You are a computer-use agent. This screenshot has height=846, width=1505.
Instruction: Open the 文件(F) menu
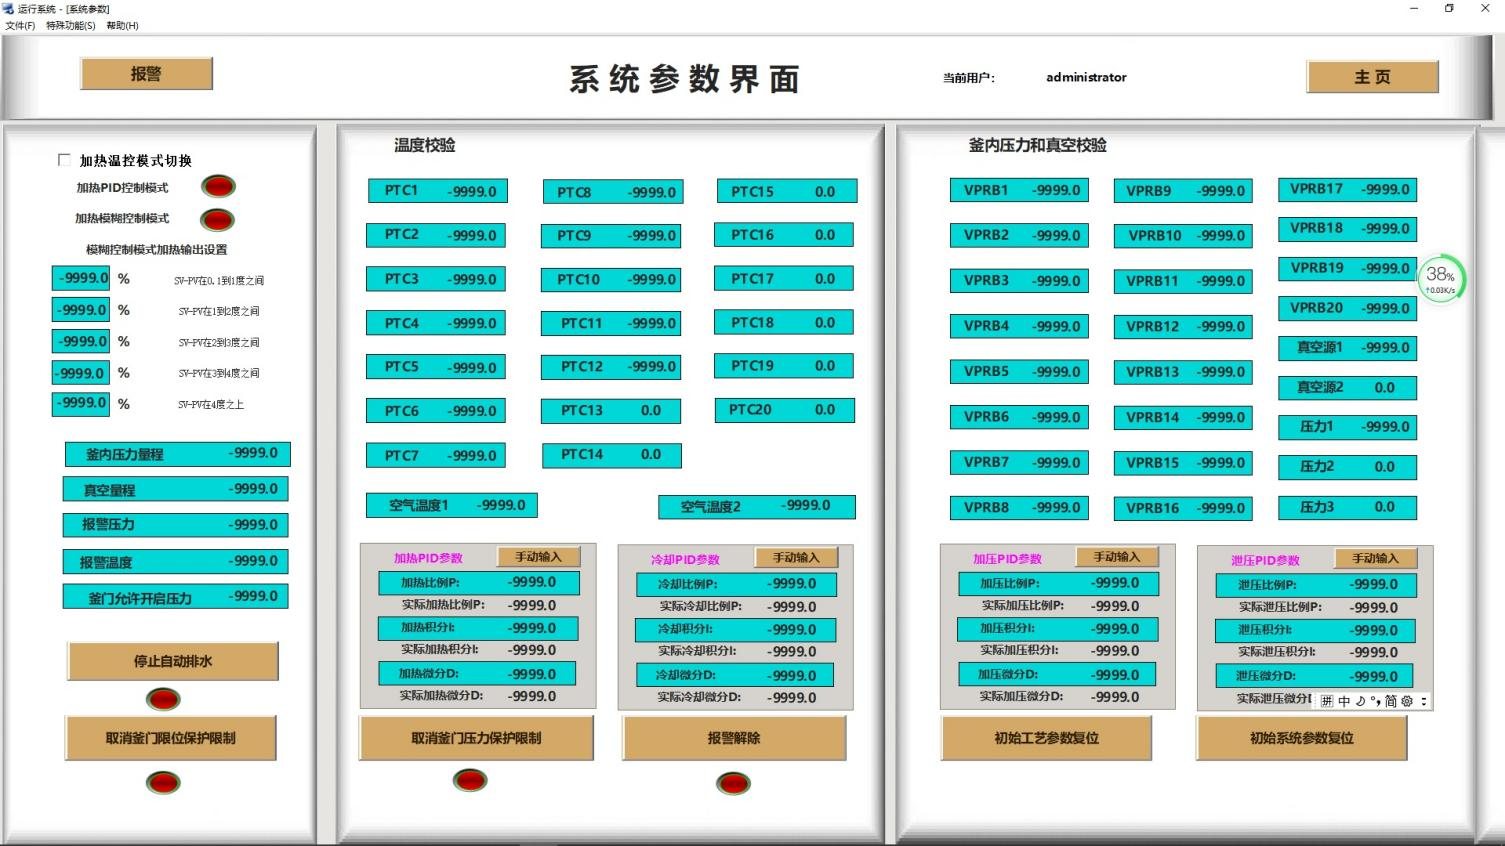click(19, 25)
